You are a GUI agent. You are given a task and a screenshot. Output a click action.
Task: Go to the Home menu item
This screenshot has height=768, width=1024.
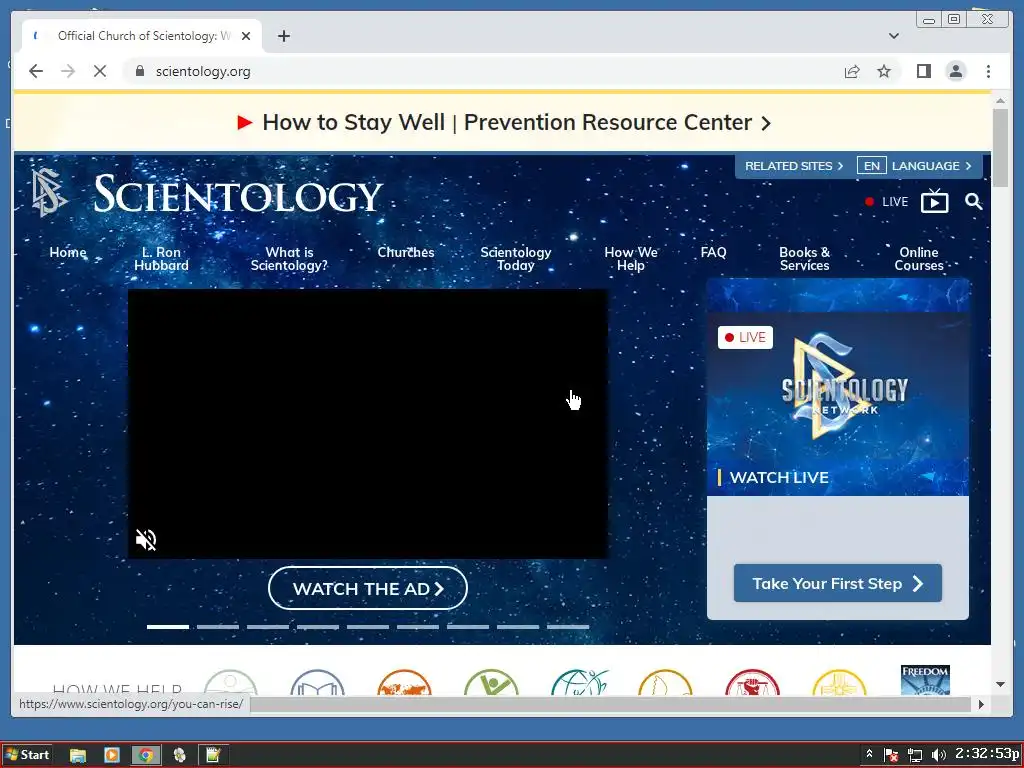pos(68,252)
